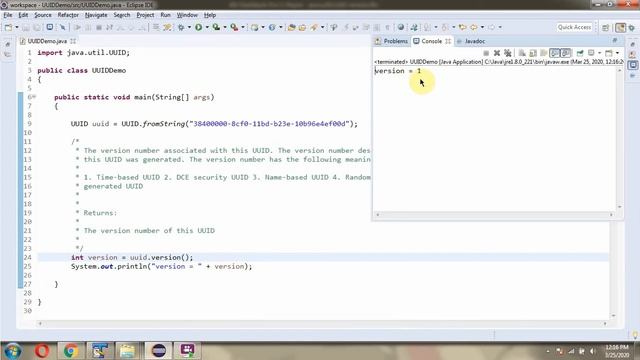Click the editor horizontal scrollbar
The height and width of the screenshot is (360, 640).
tap(322, 323)
